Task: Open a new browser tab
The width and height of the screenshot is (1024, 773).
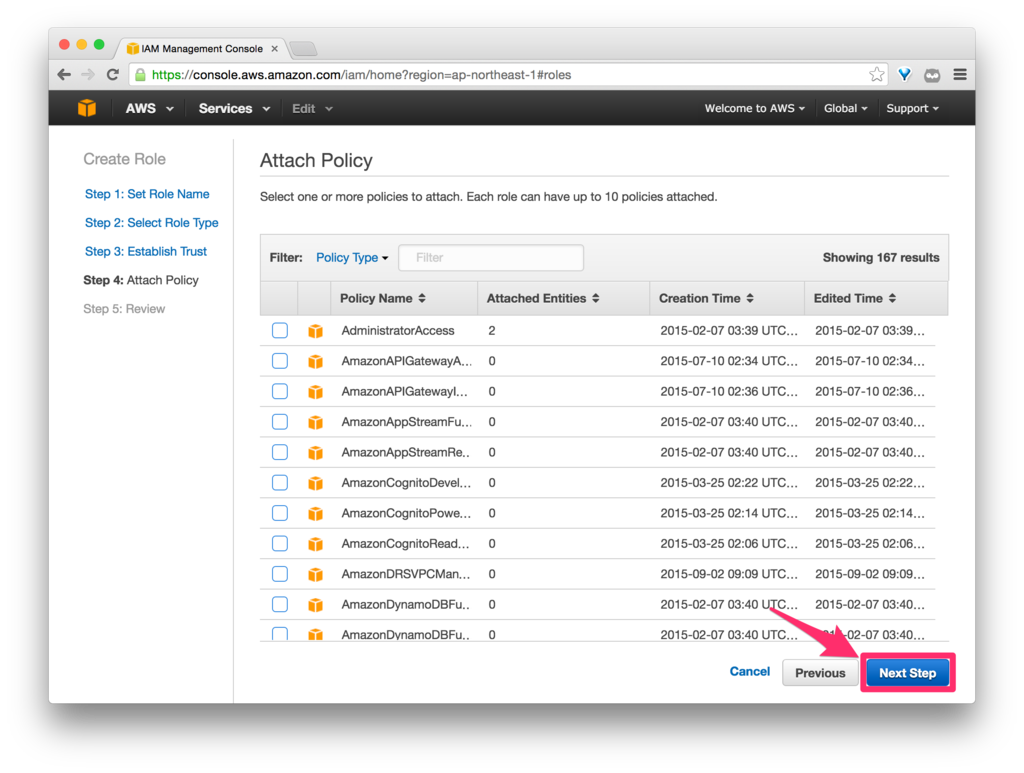Action: (303, 48)
